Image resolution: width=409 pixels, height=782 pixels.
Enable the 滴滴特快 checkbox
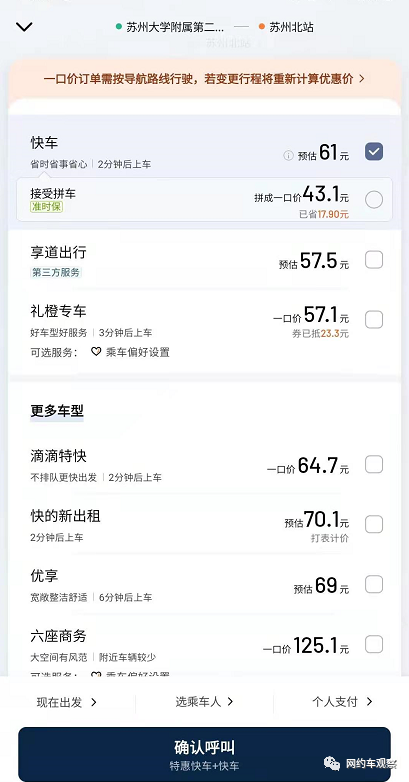(374, 464)
